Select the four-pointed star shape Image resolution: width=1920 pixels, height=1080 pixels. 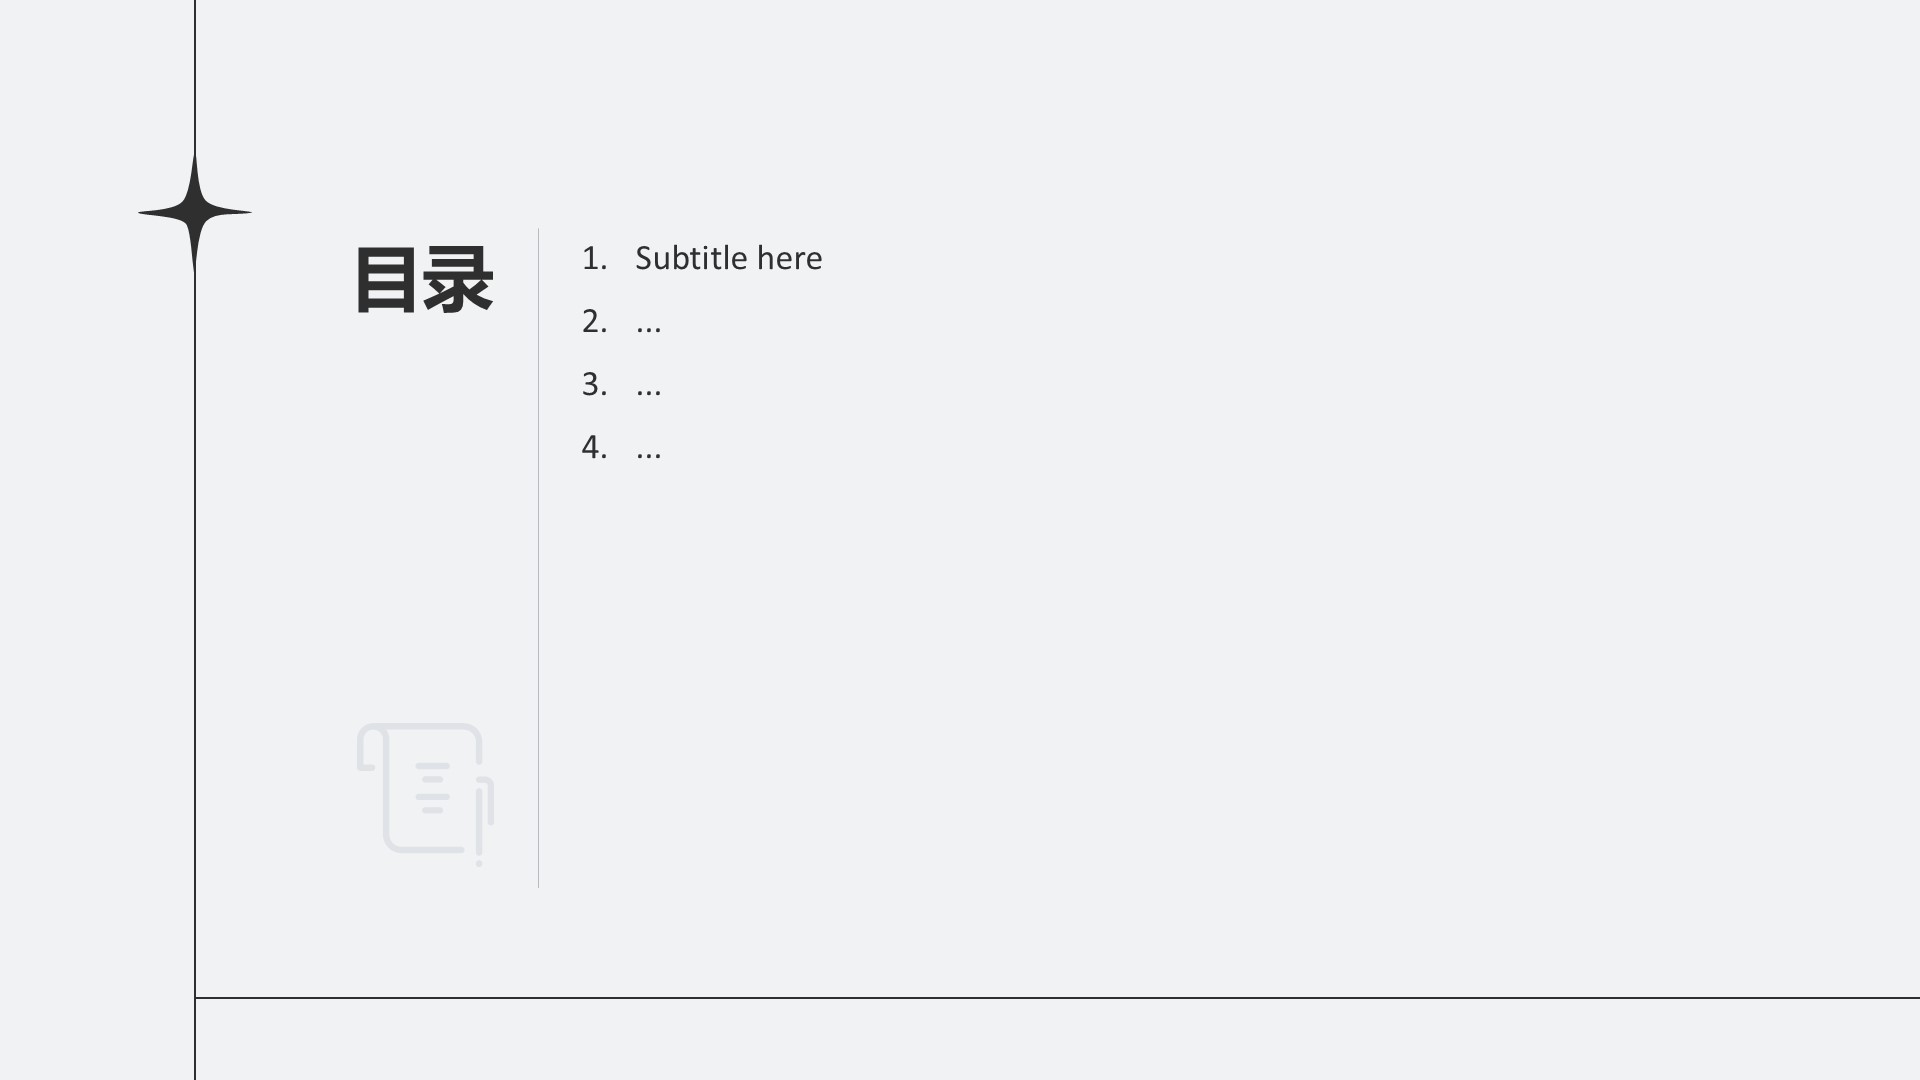click(x=195, y=212)
